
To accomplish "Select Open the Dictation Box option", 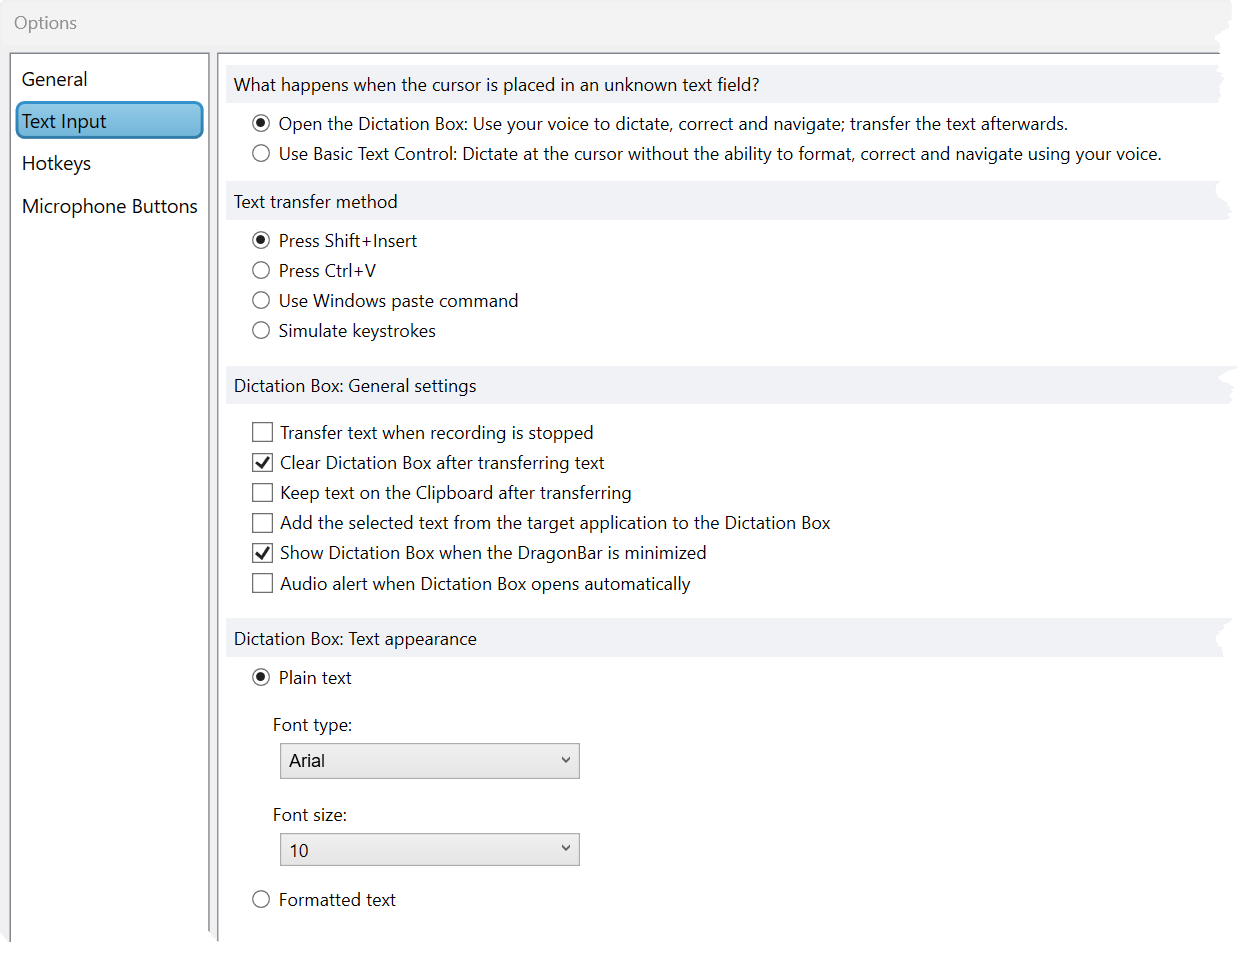I will click(x=261, y=124).
